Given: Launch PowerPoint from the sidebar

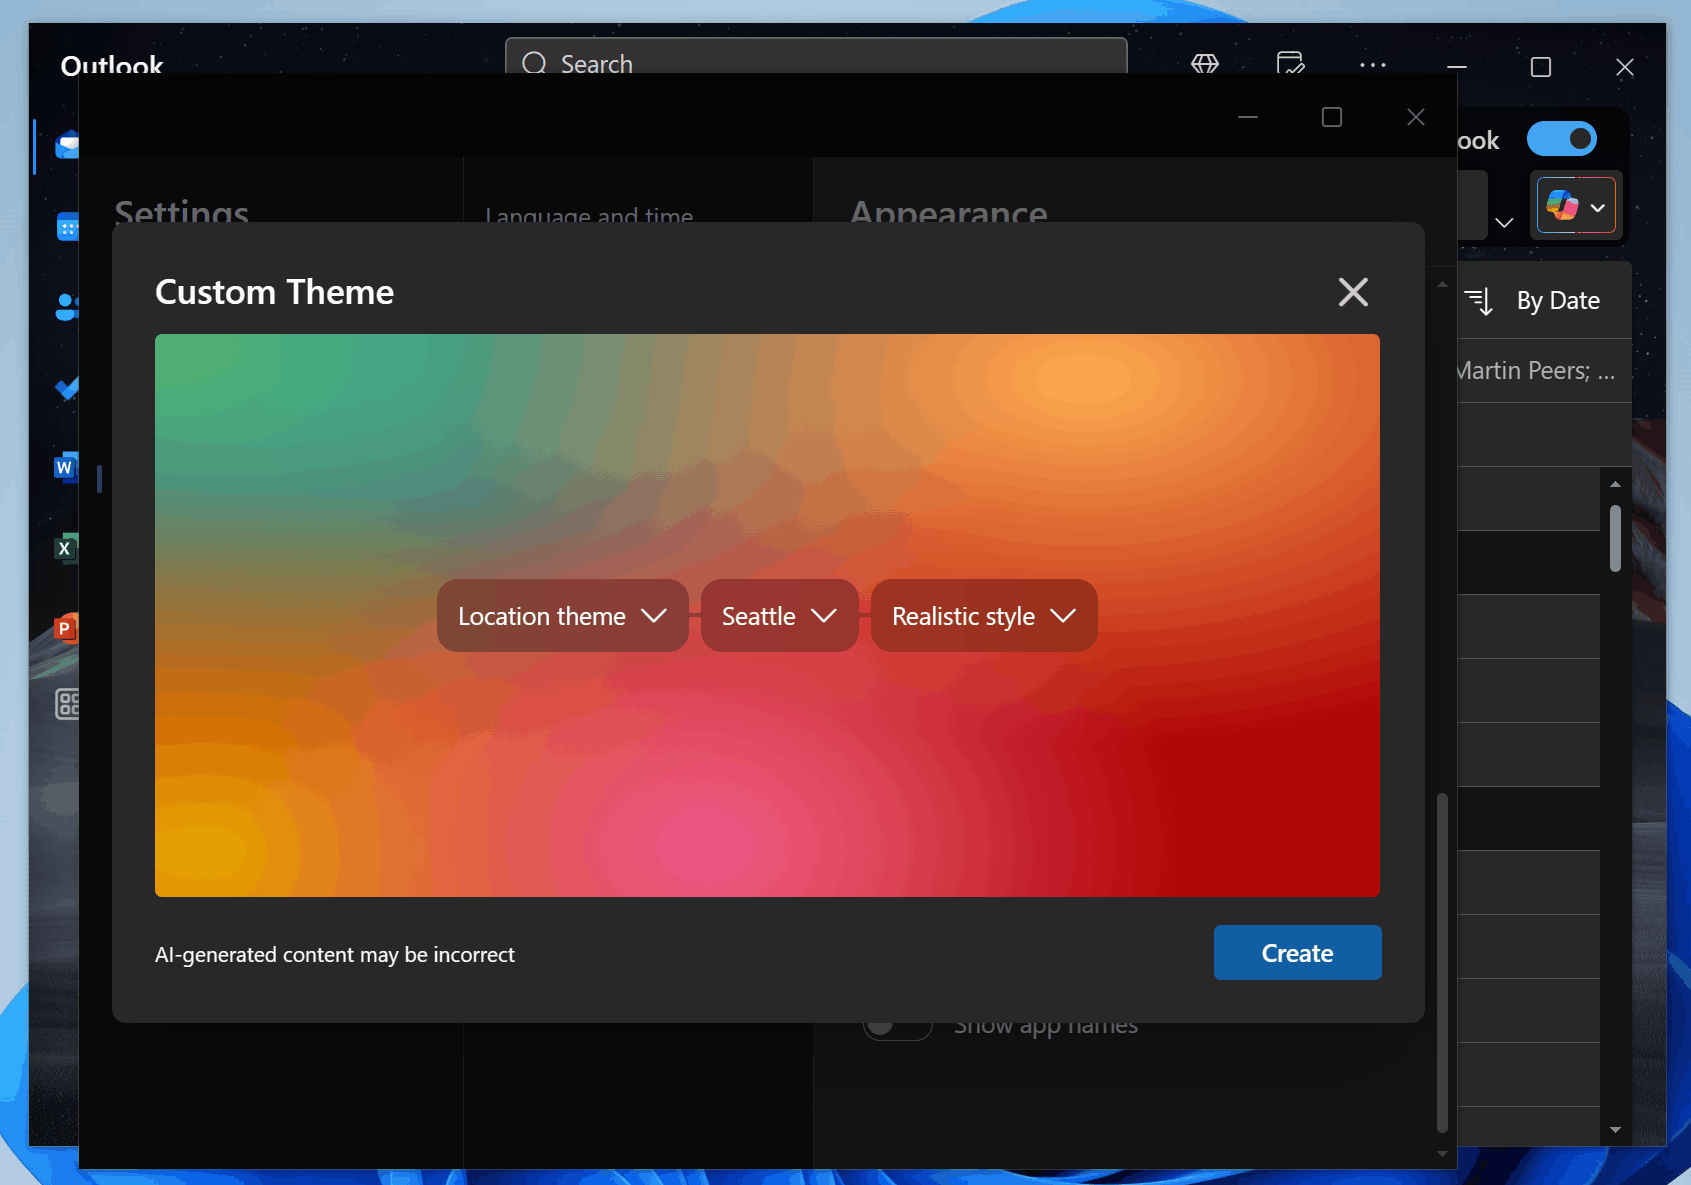Looking at the screenshot, I should coord(66,628).
